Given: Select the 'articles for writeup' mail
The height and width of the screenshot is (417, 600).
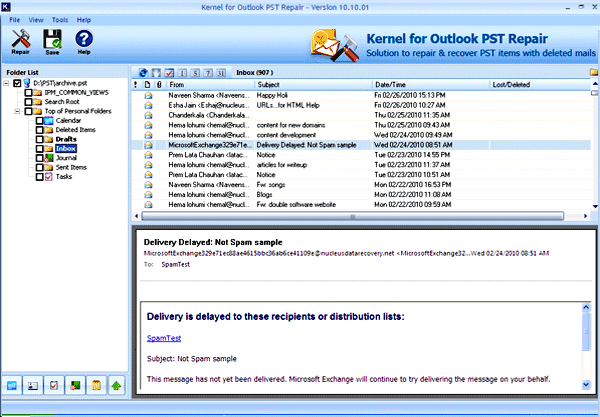Looking at the screenshot, I should (361, 165).
